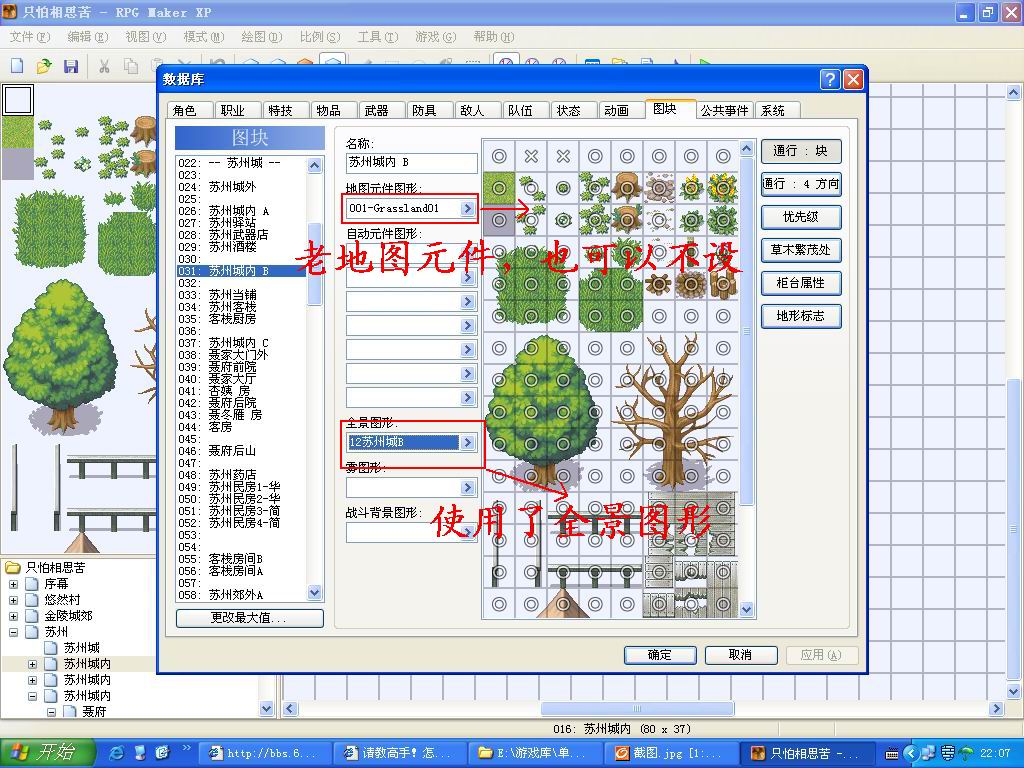Collapse the 苏州 map tree node

[13, 632]
